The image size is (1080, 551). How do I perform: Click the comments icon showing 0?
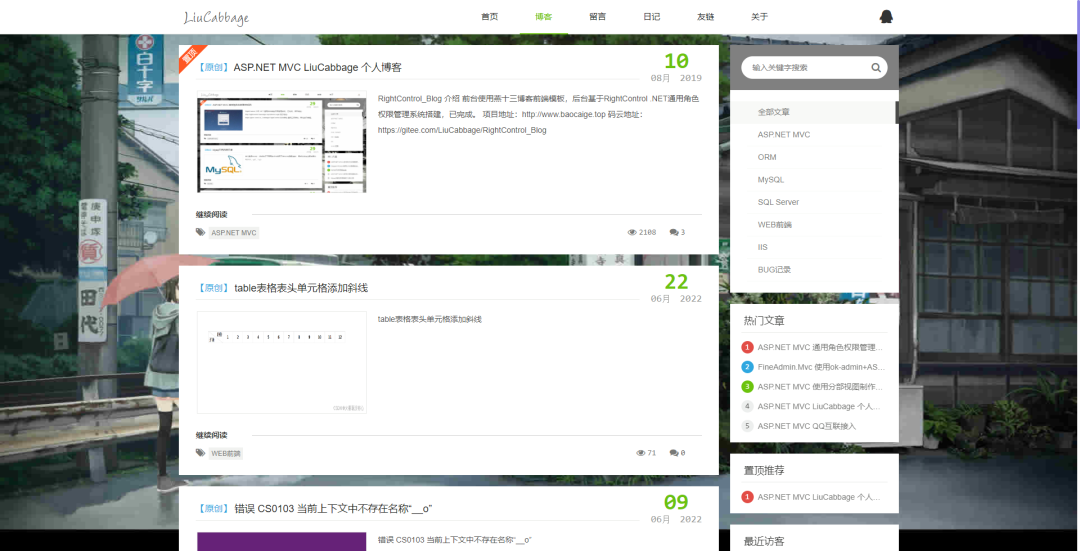(x=674, y=453)
